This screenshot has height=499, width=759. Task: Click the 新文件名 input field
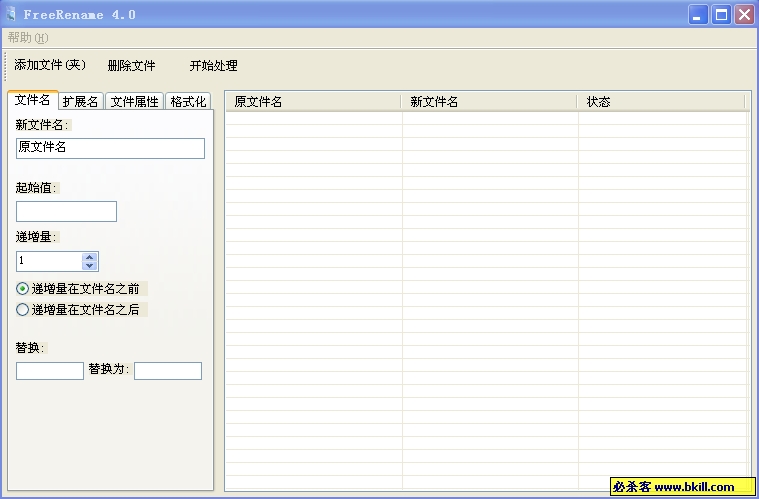[110, 148]
